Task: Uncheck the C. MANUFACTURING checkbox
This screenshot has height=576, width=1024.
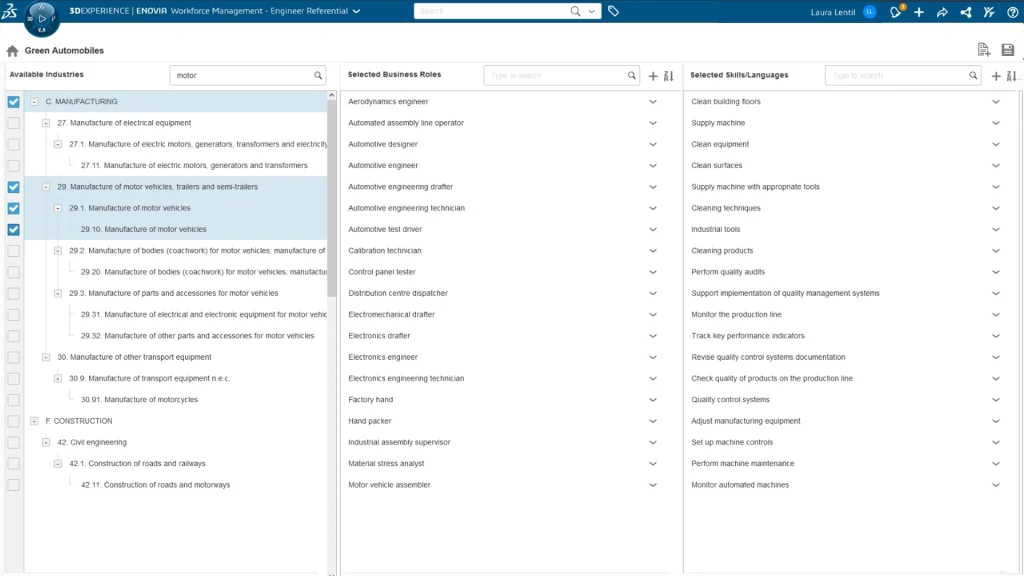Action: click(x=13, y=102)
